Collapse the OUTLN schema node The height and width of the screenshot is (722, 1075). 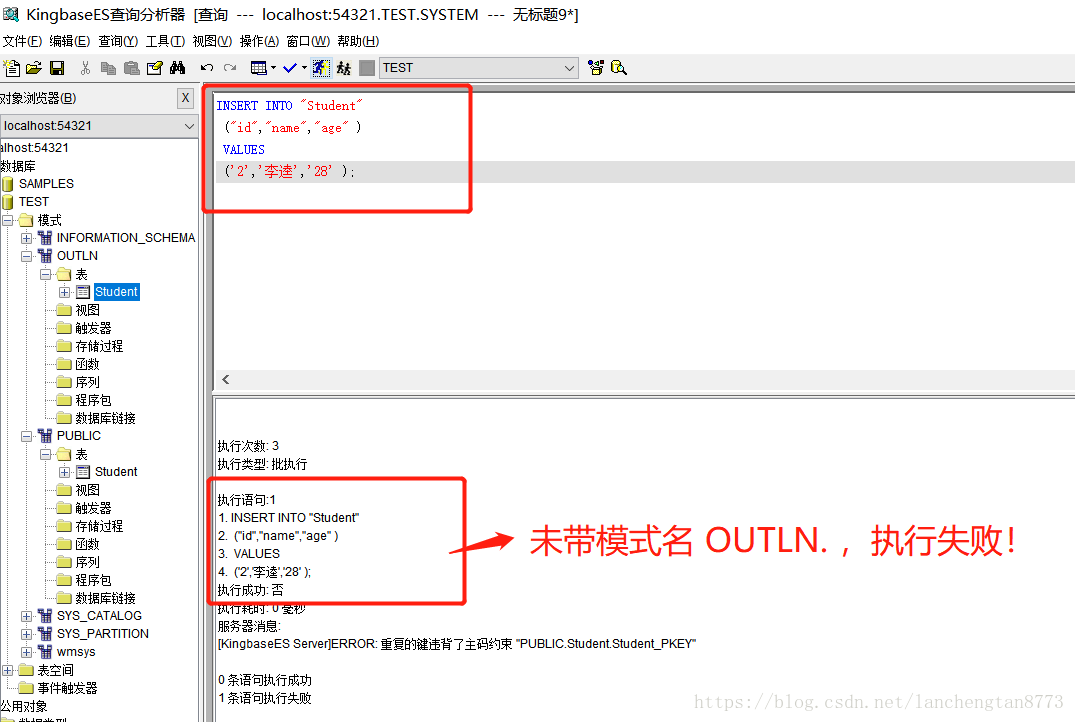point(26,256)
